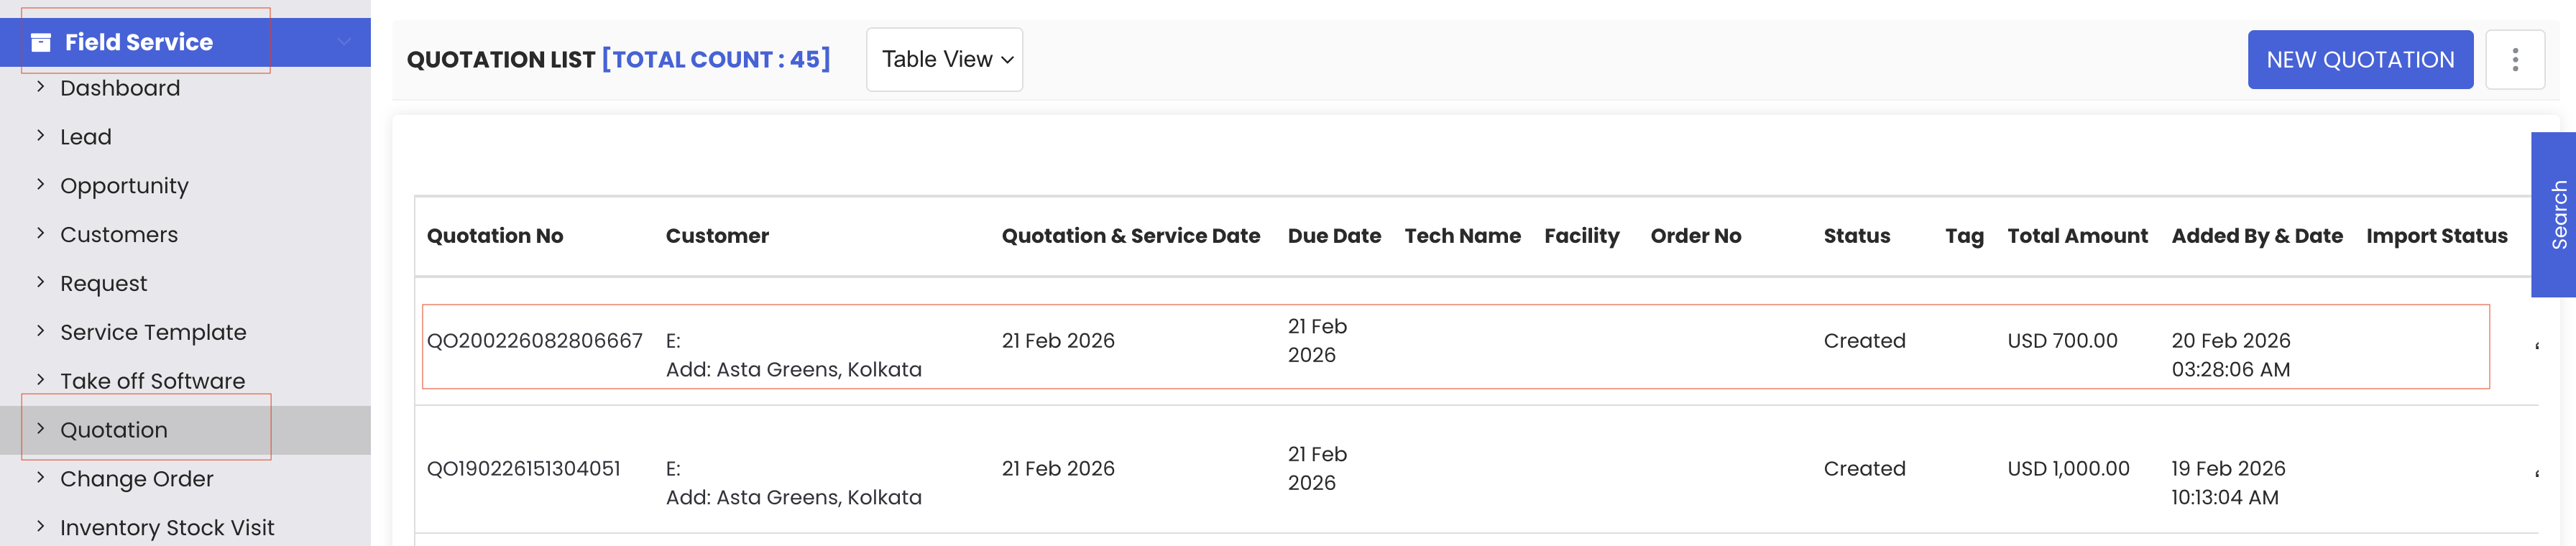This screenshot has width=2576, height=546.
Task: Navigate to Service Template
Action: [153, 332]
